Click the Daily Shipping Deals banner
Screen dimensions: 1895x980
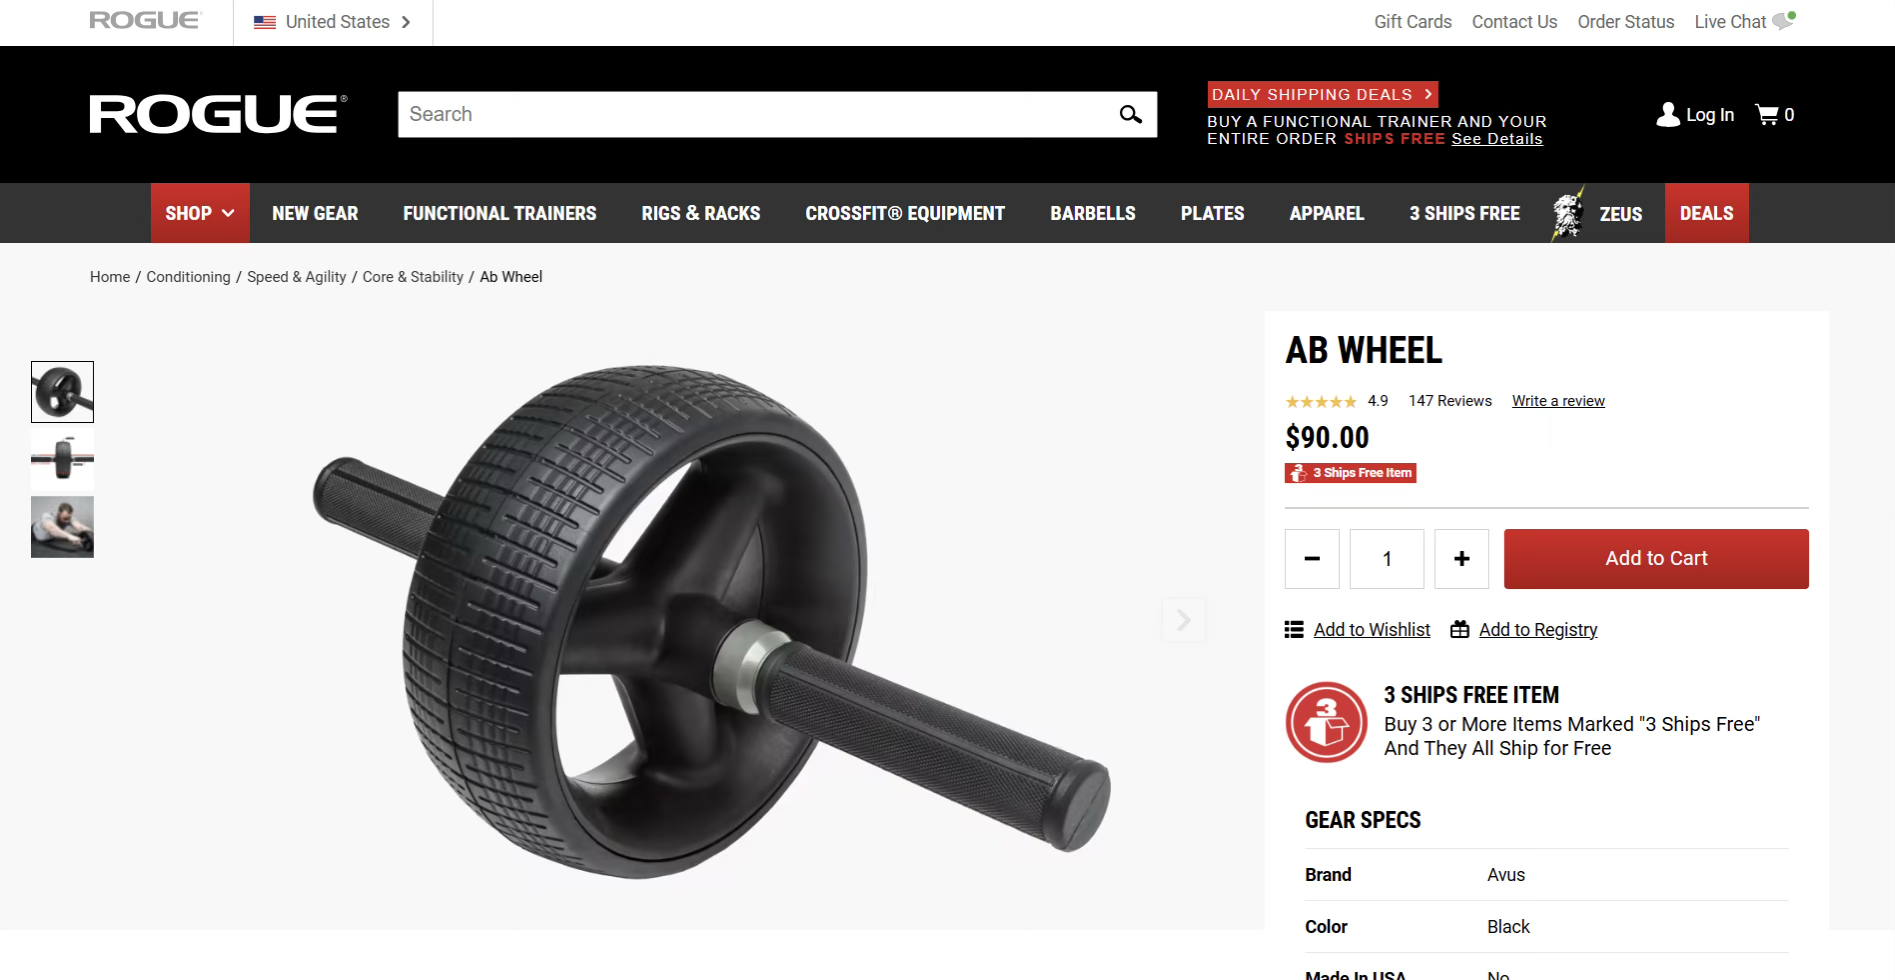pyautogui.click(x=1322, y=94)
